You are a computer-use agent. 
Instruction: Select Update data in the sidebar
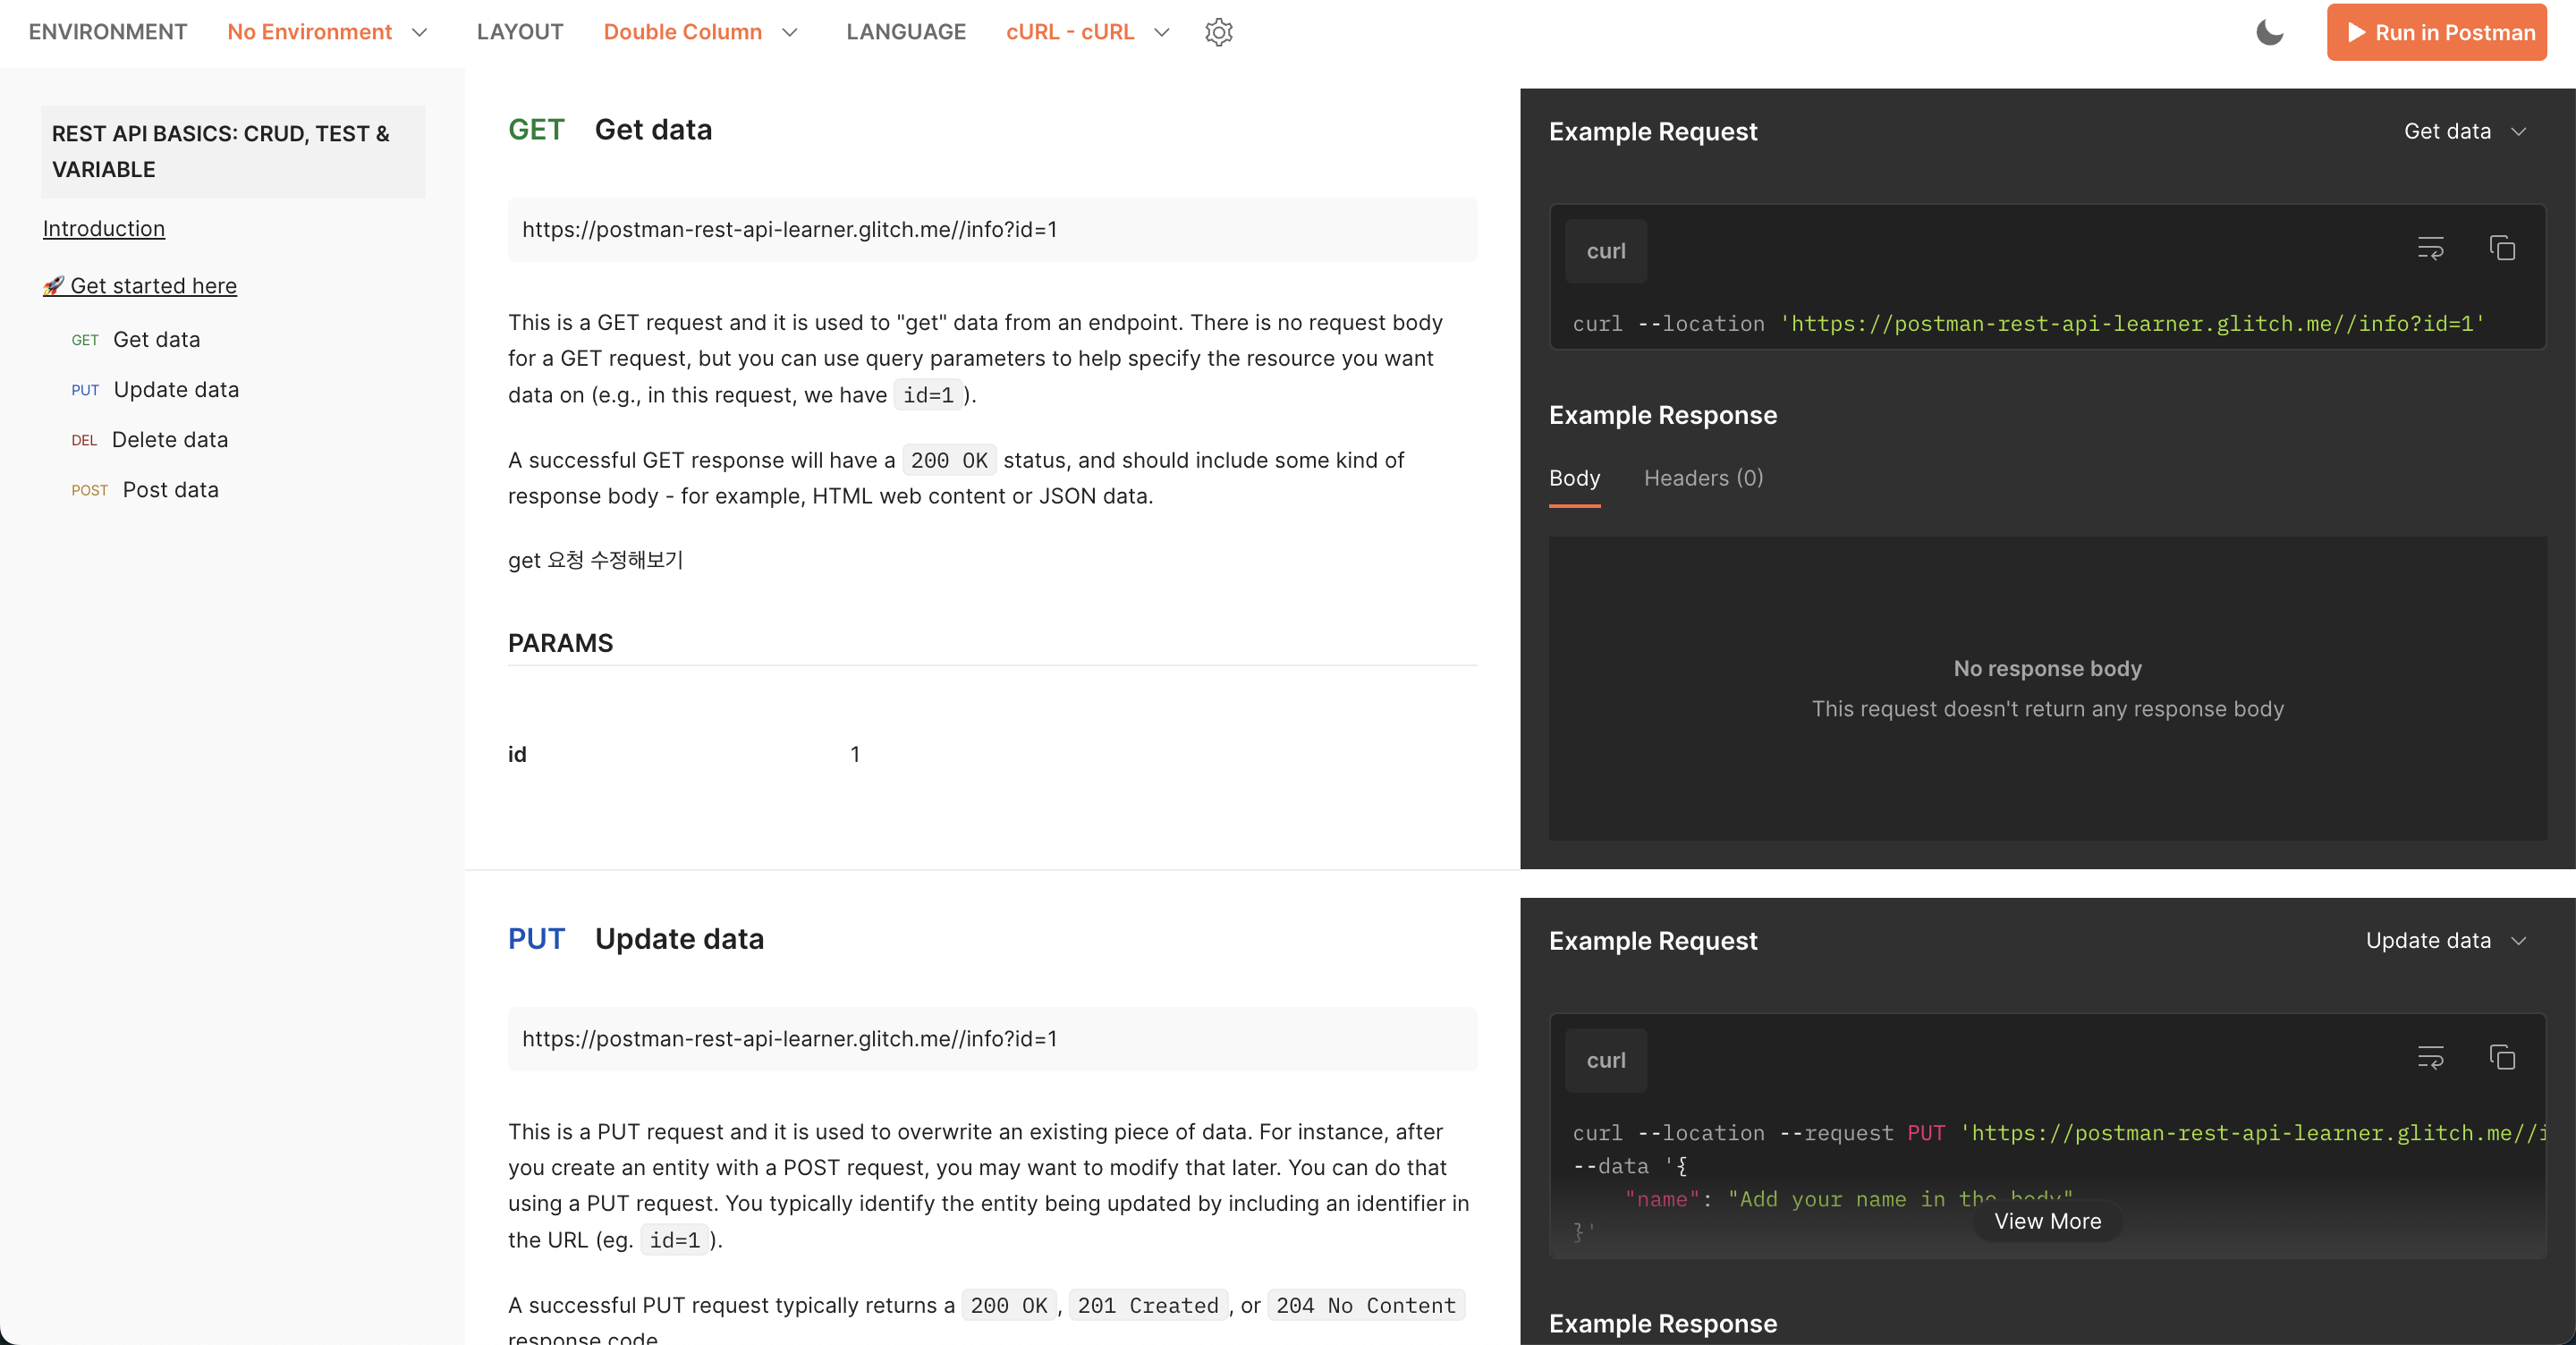pyautogui.click(x=176, y=389)
